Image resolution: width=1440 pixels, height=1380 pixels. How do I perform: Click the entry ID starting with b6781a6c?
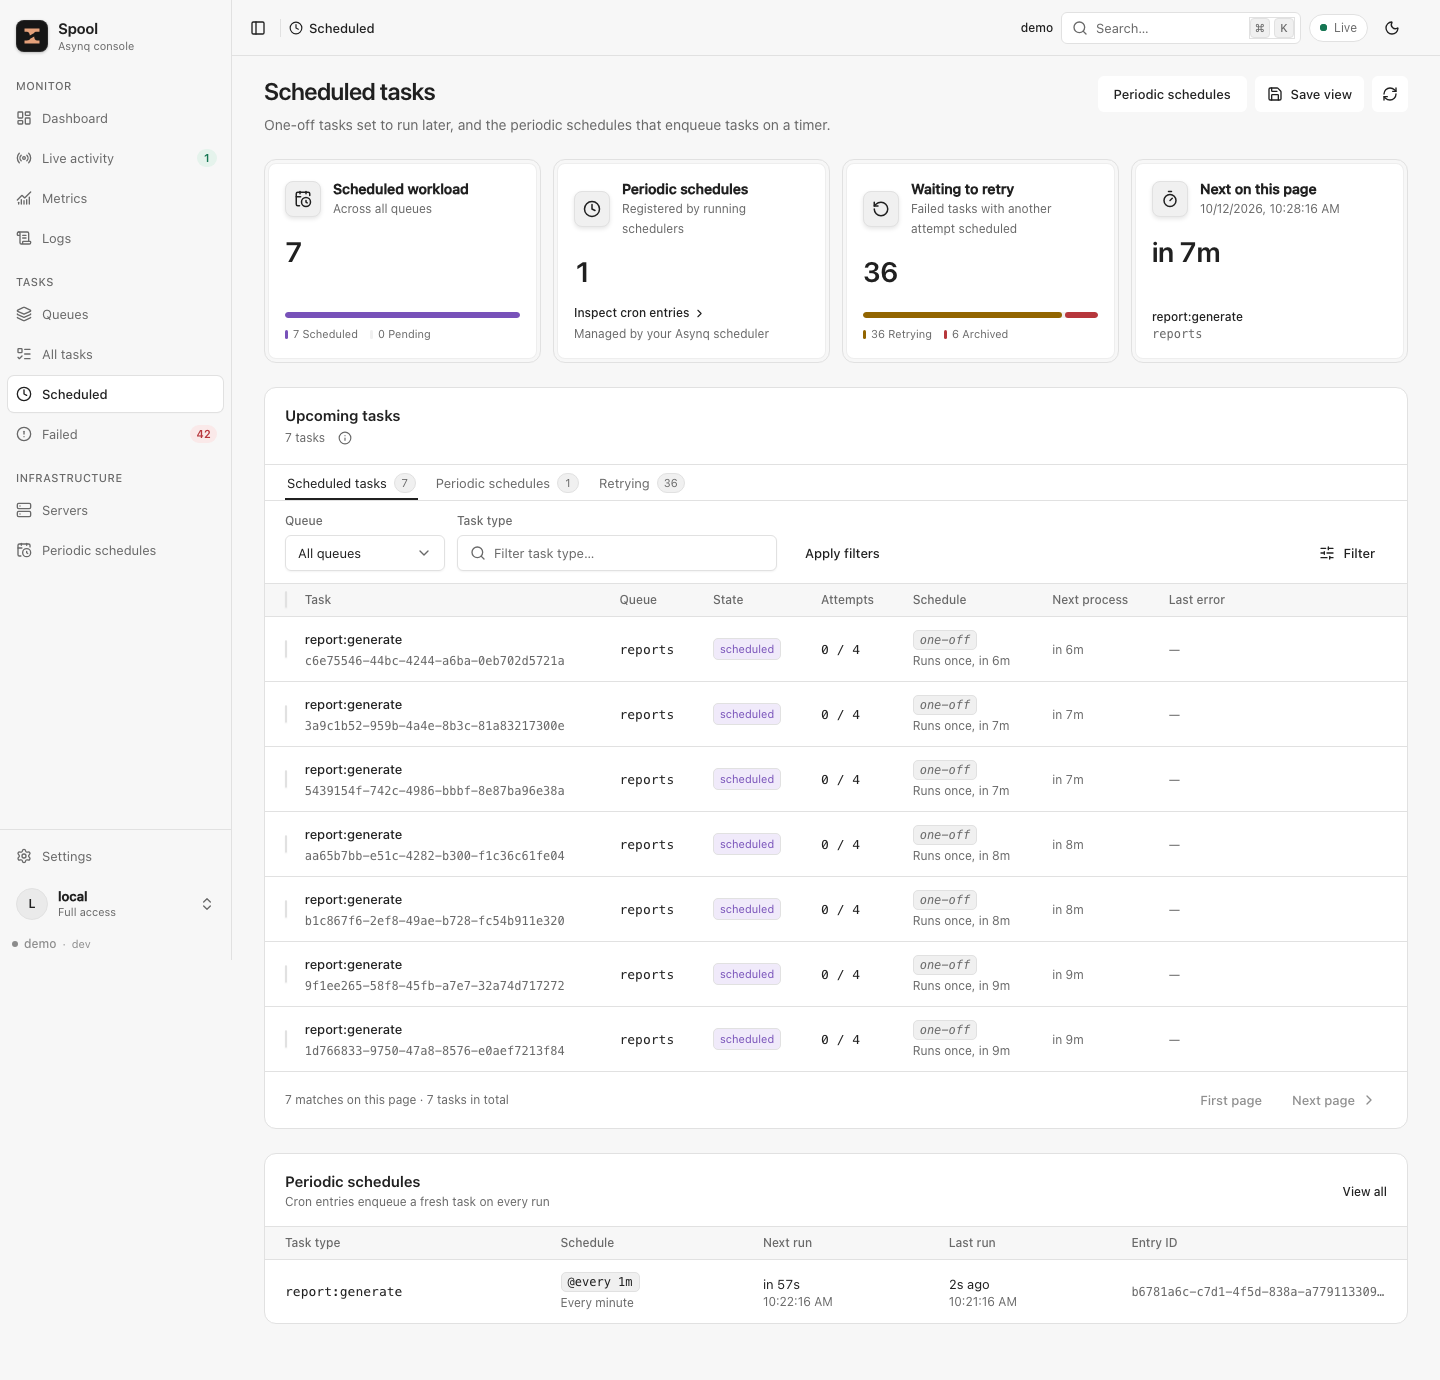1258,1292
